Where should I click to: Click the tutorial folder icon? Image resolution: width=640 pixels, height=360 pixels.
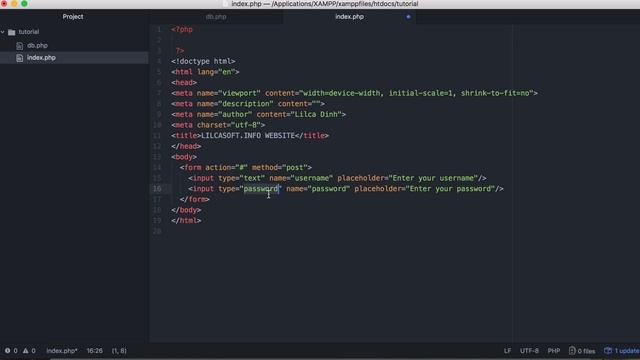click(12, 32)
